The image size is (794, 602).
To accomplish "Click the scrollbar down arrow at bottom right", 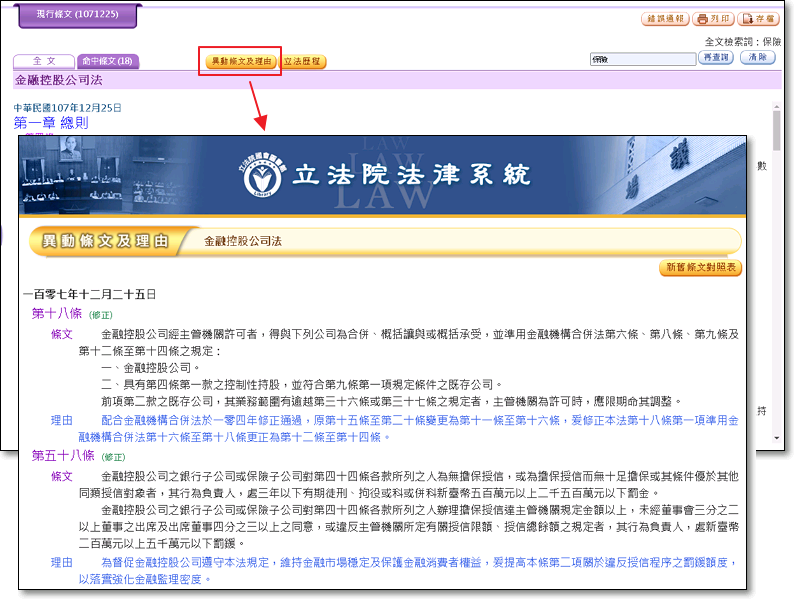I will [777, 438].
